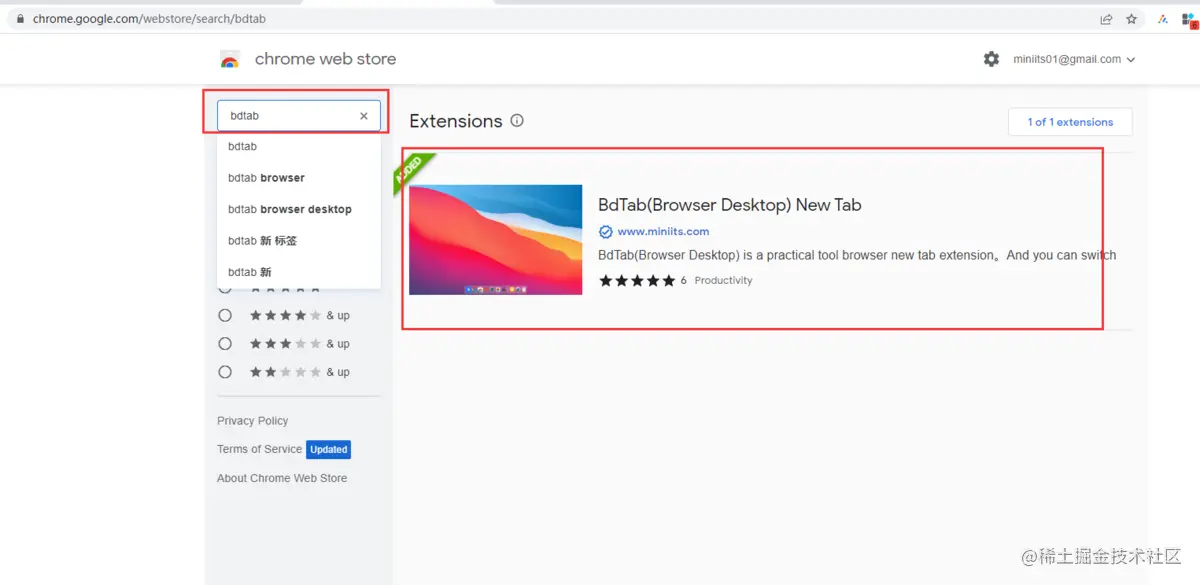1200x585 pixels.
Task: Expand the miniits01@gmail.com account dropdown
Action: pyautogui.click(x=1073, y=59)
